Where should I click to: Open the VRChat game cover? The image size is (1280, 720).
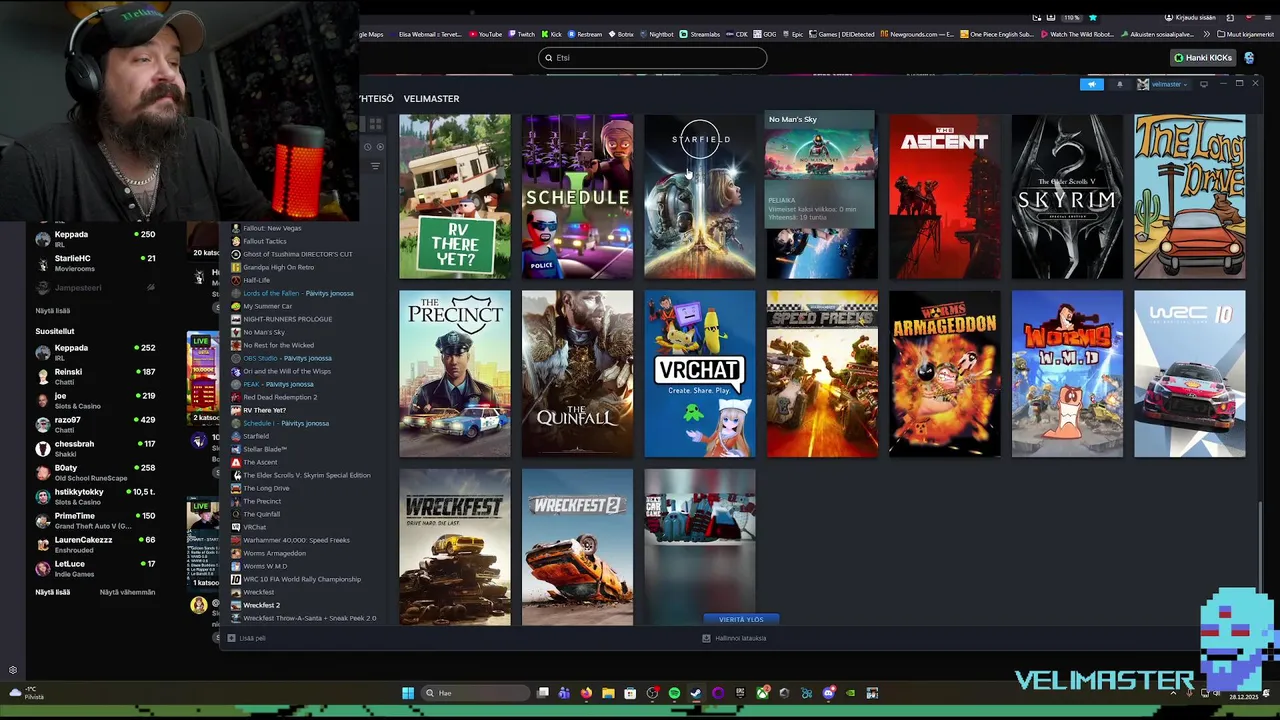[700, 373]
